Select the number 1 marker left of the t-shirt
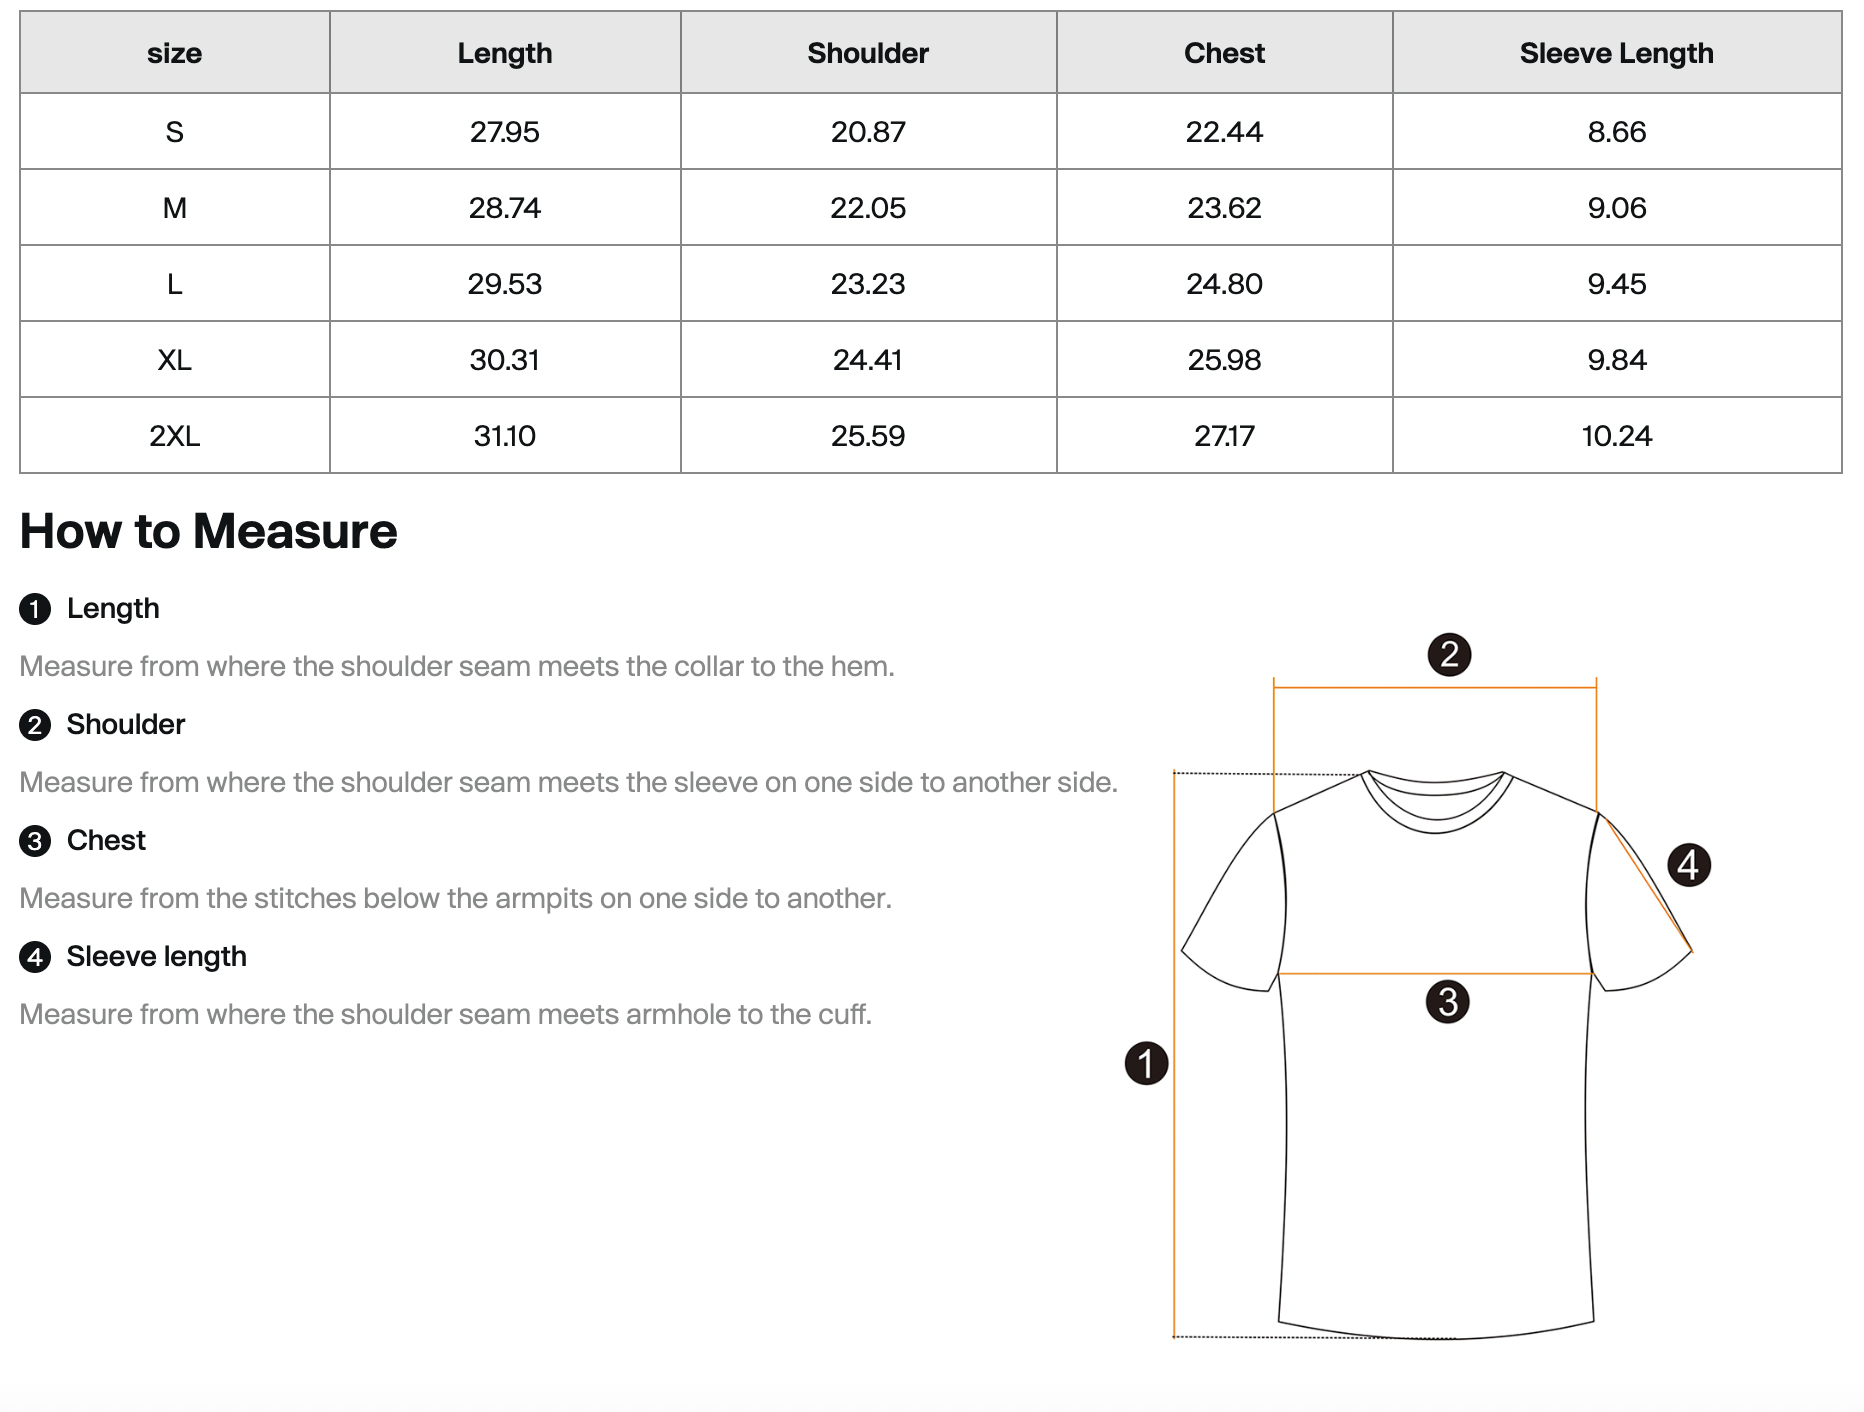The width and height of the screenshot is (1864, 1412). click(1146, 1063)
